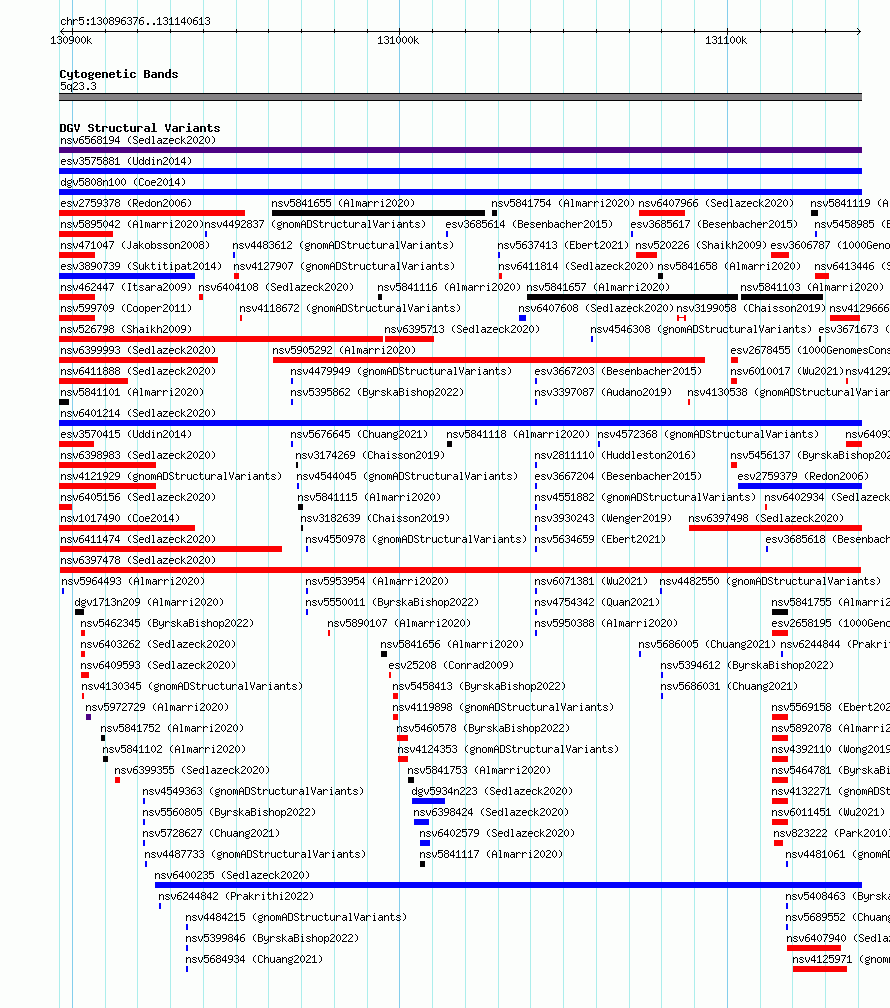890x1008 pixels.
Task: Click the blue bar under dgv5808n100
Action: tap(460, 192)
